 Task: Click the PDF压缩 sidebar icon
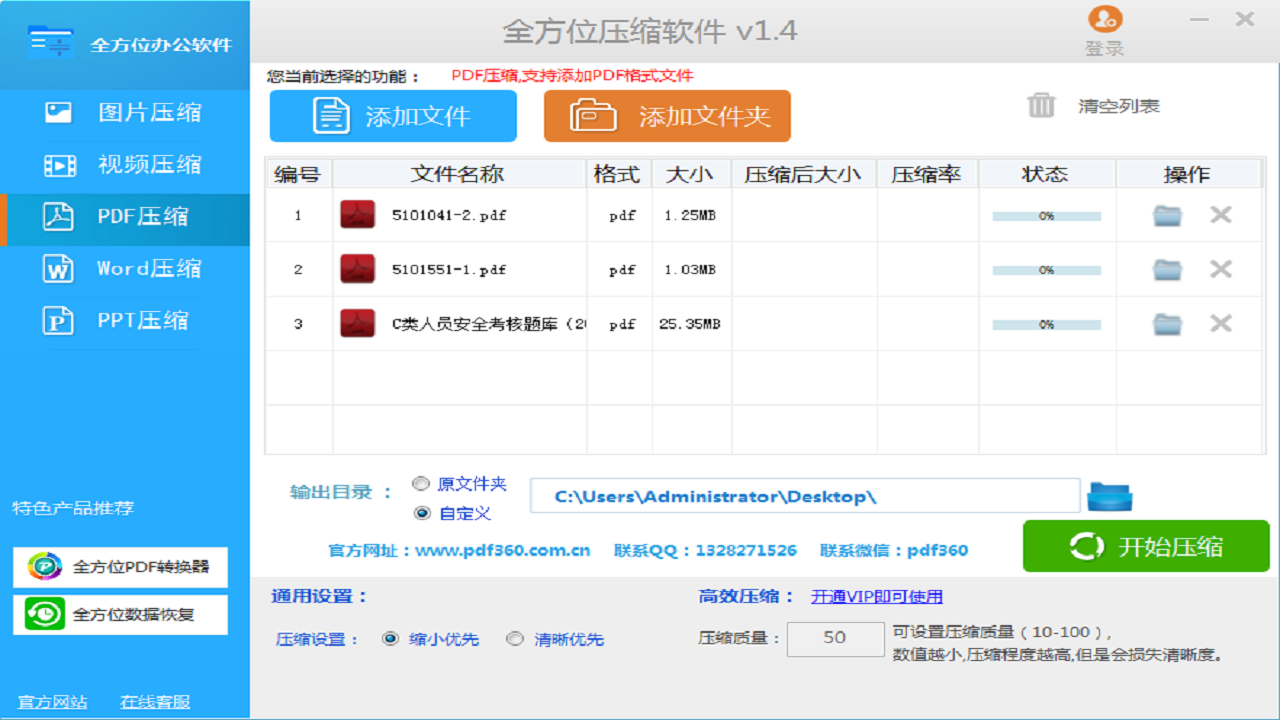point(58,216)
